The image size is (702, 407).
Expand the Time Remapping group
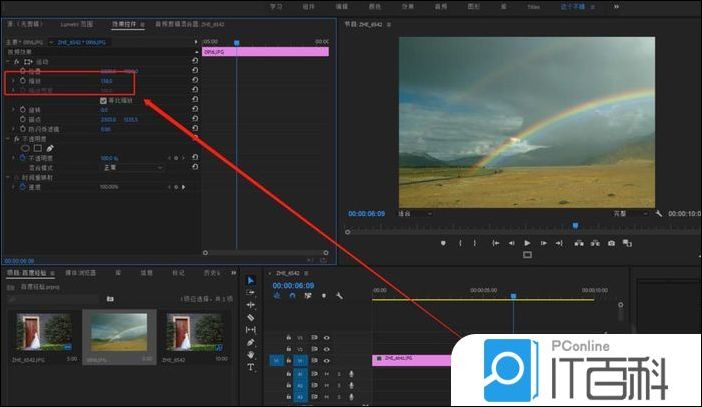8,177
